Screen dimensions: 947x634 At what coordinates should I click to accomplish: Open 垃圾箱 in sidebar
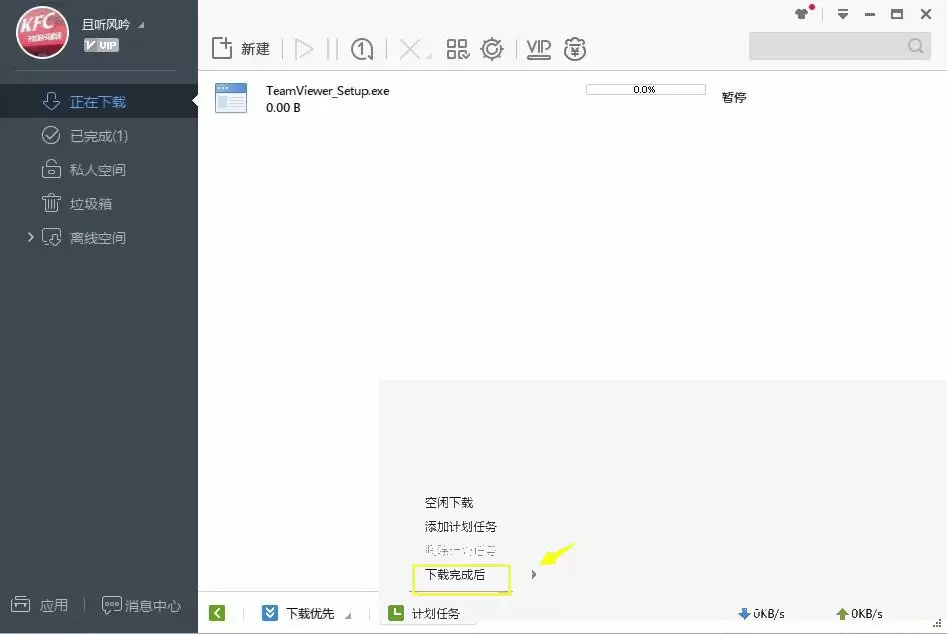click(x=98, y=203)
